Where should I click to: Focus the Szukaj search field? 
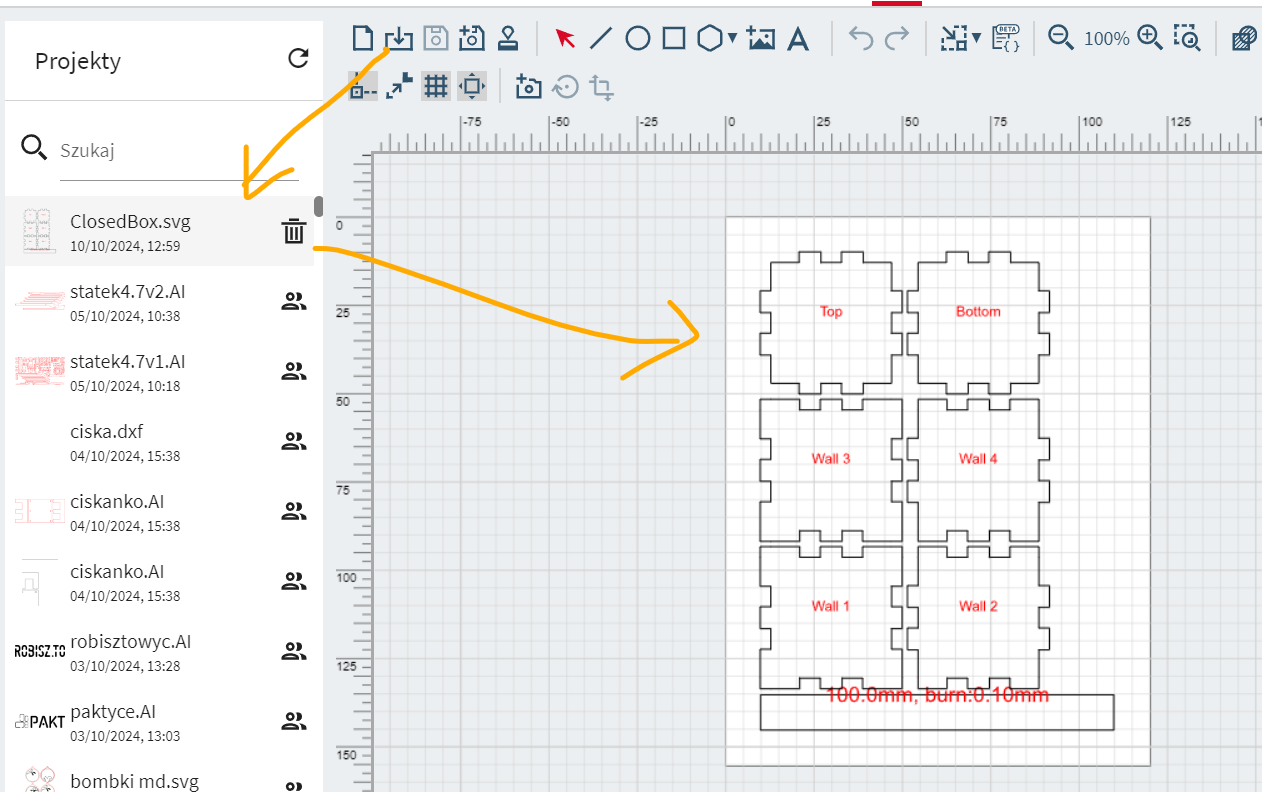point(179,152)
